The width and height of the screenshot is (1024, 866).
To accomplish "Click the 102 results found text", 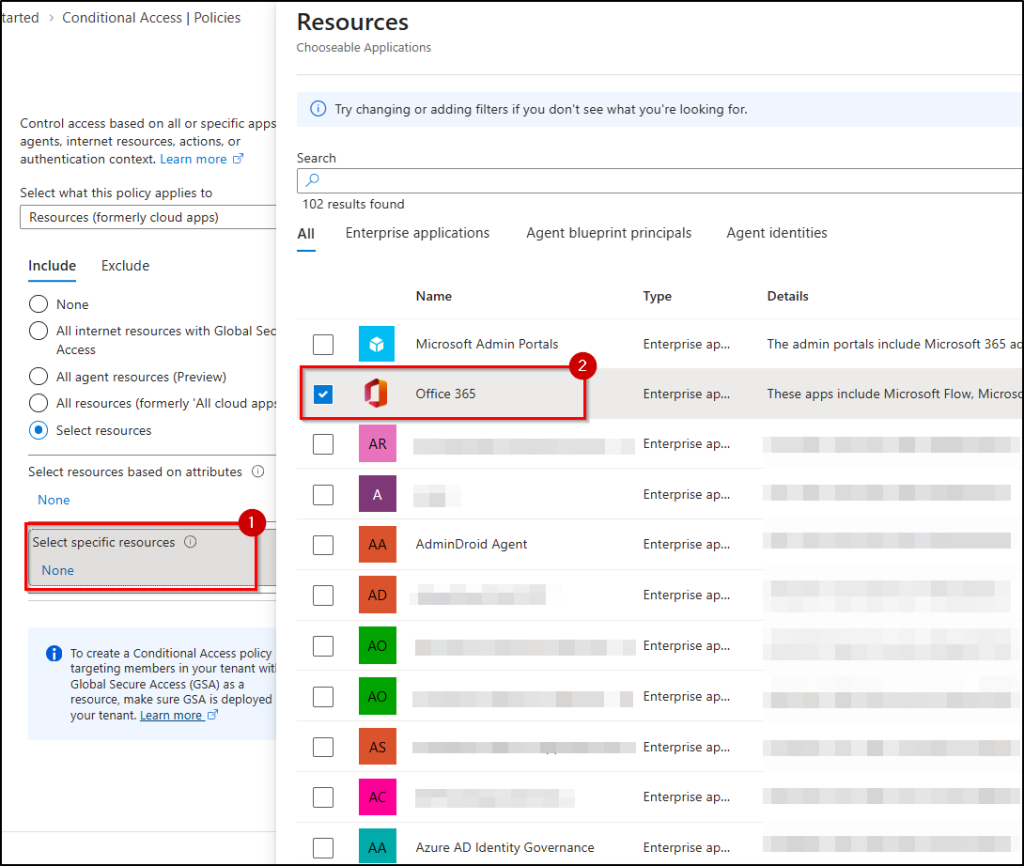I will coord(353,204).
